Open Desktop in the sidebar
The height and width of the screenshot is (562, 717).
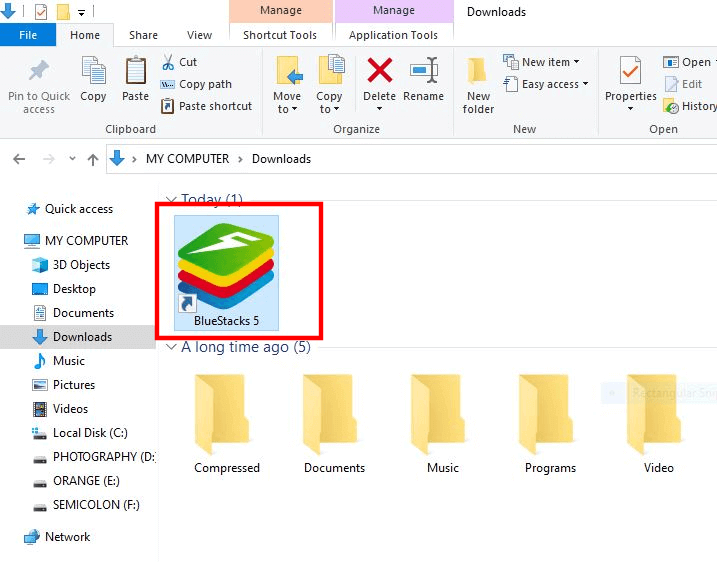point(64,289)
